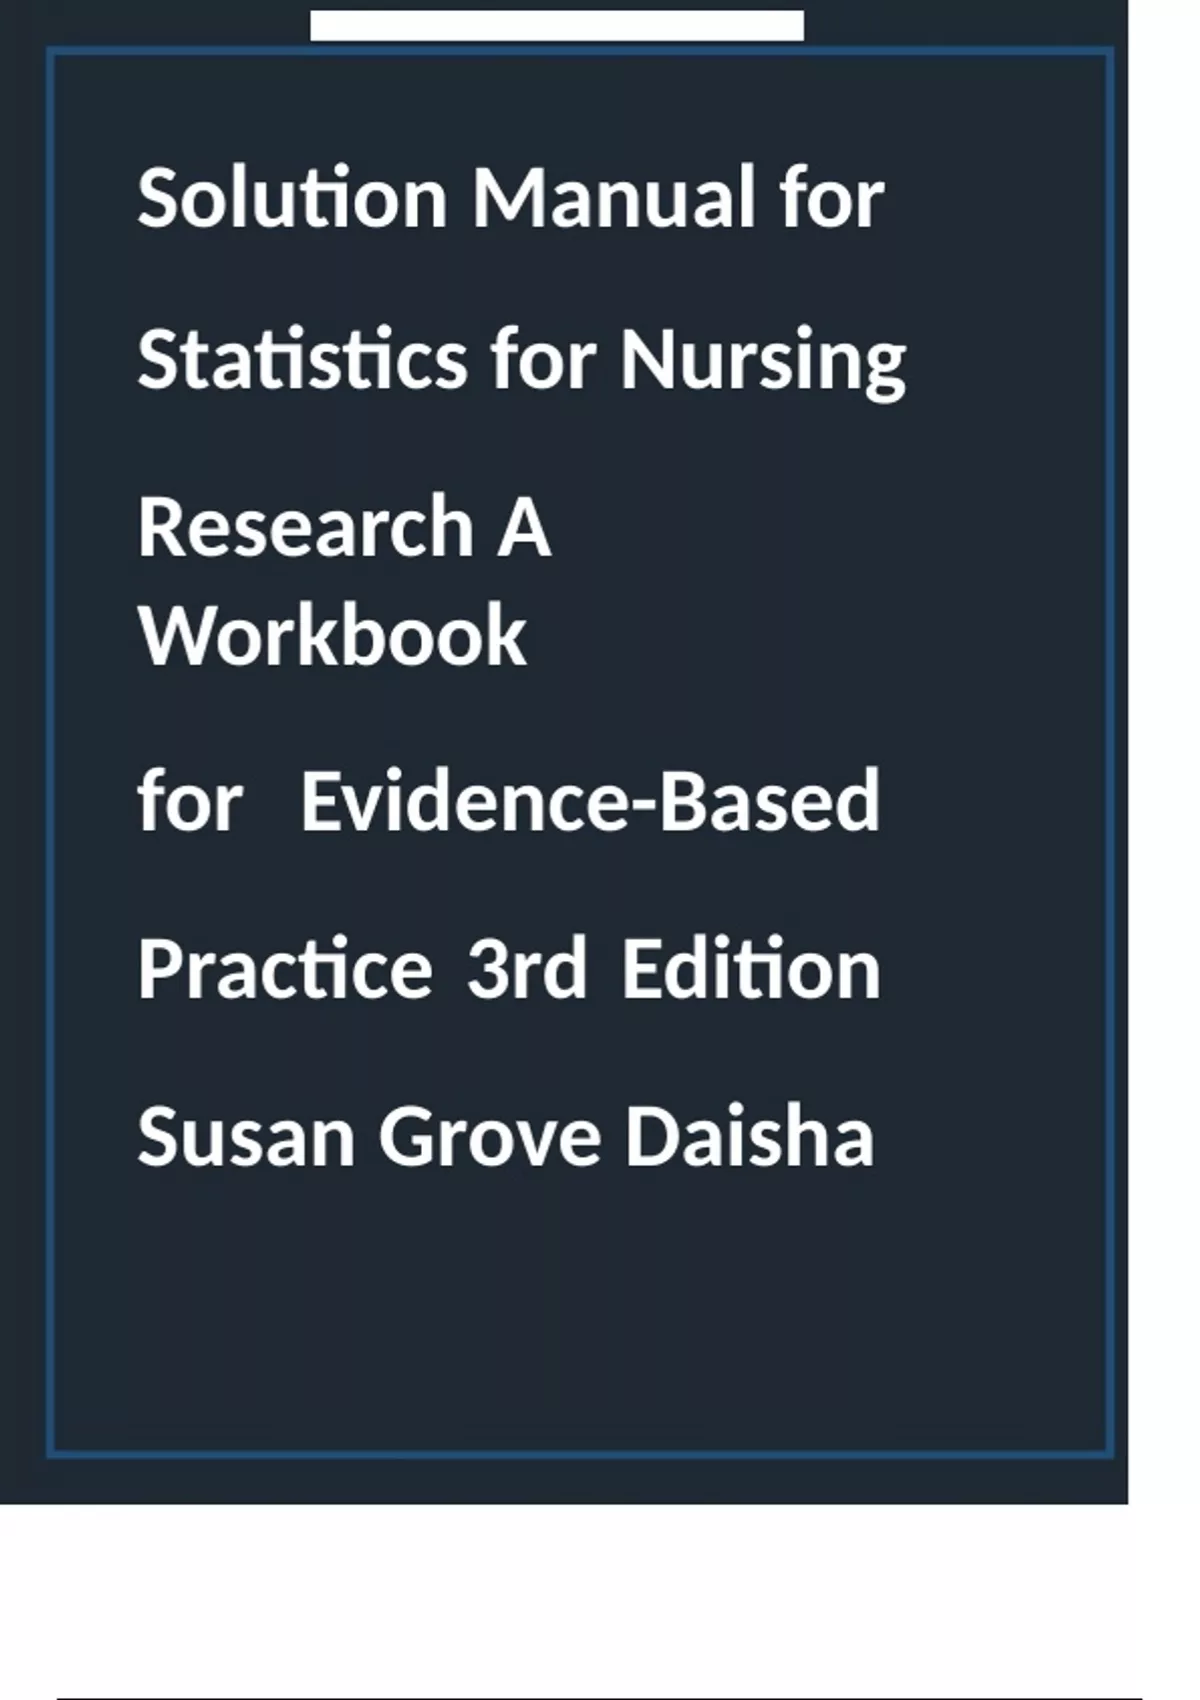Screen dimensions: 1200x1700
Task: Click the word "Solution" in the title
Action: (x=291, y=197)
